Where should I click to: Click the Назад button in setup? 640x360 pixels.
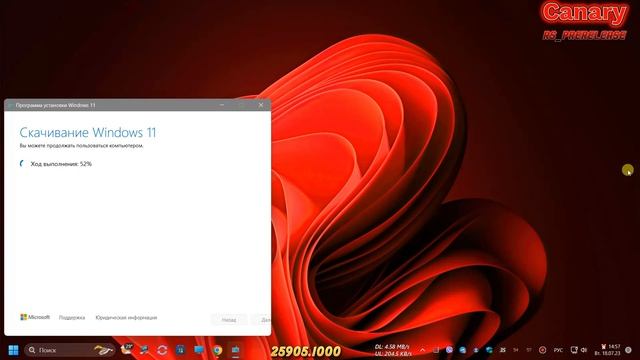(229, 320)
